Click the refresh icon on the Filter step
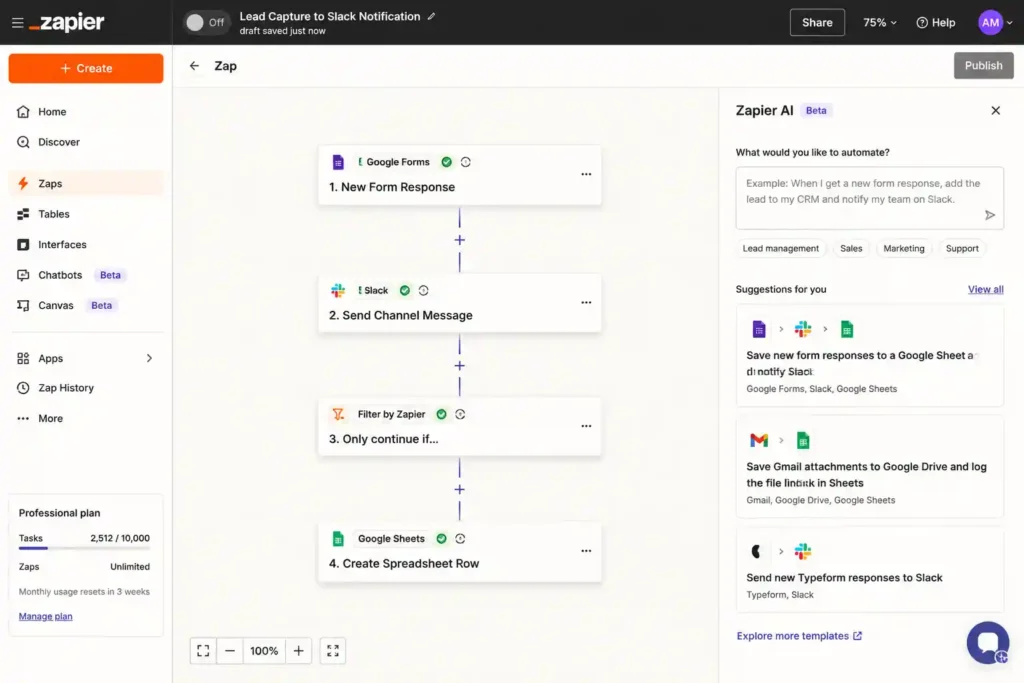 460,414
